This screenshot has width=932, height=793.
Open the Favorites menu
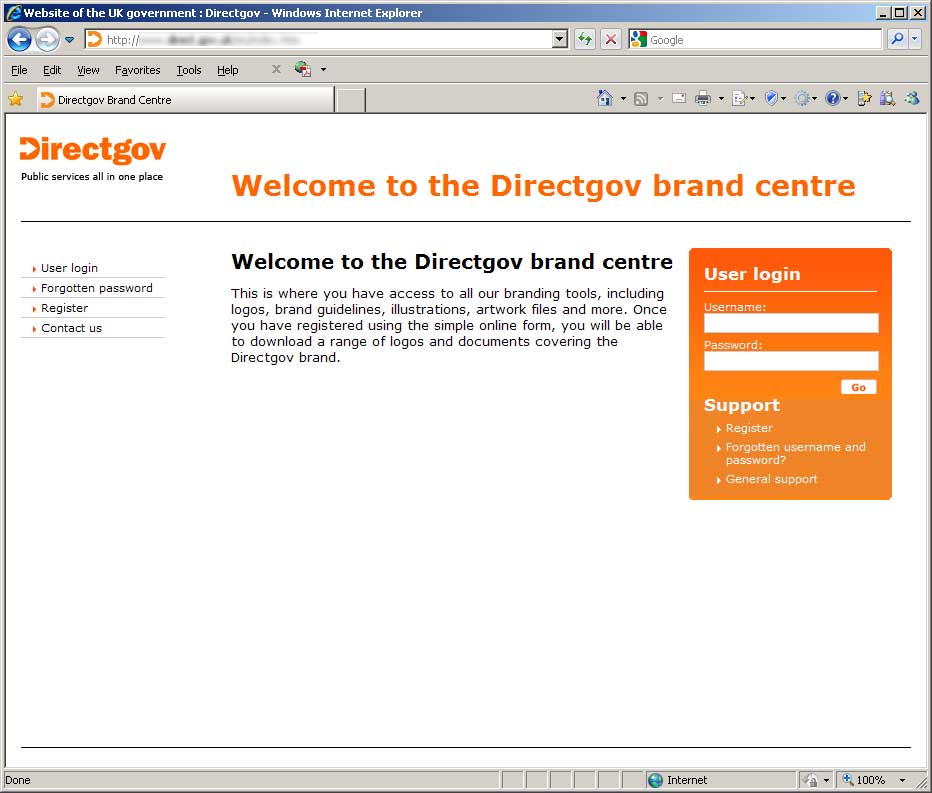pyautogui.click(x=137, y=70)
